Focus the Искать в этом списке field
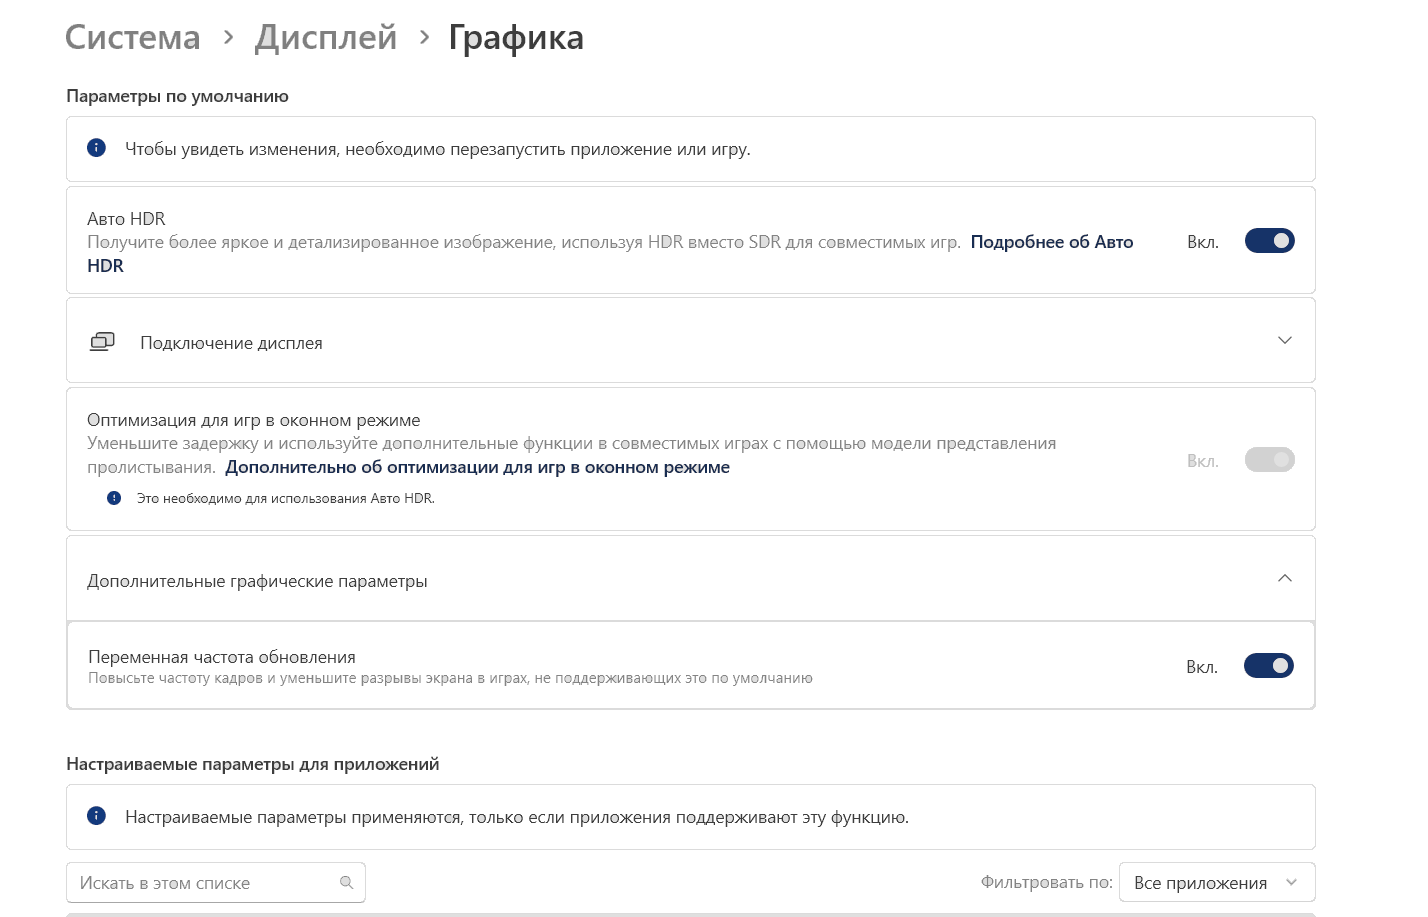Viewport: 1428px width, 917px height. 216,883
